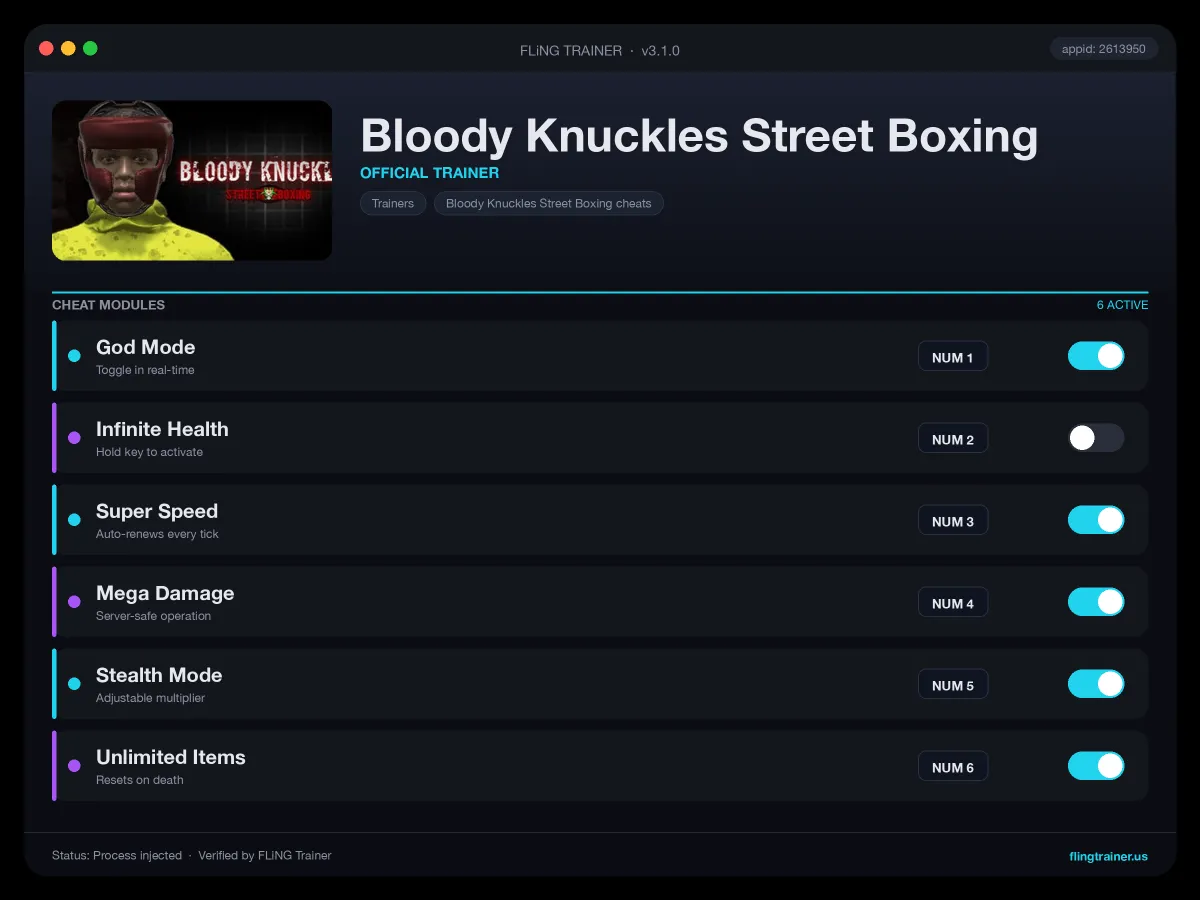Viewport: 1200px width, 900px height.
Task: Open Bloody Knuckles Street Boxing cheats tag
Action: (x=548, y=203)
